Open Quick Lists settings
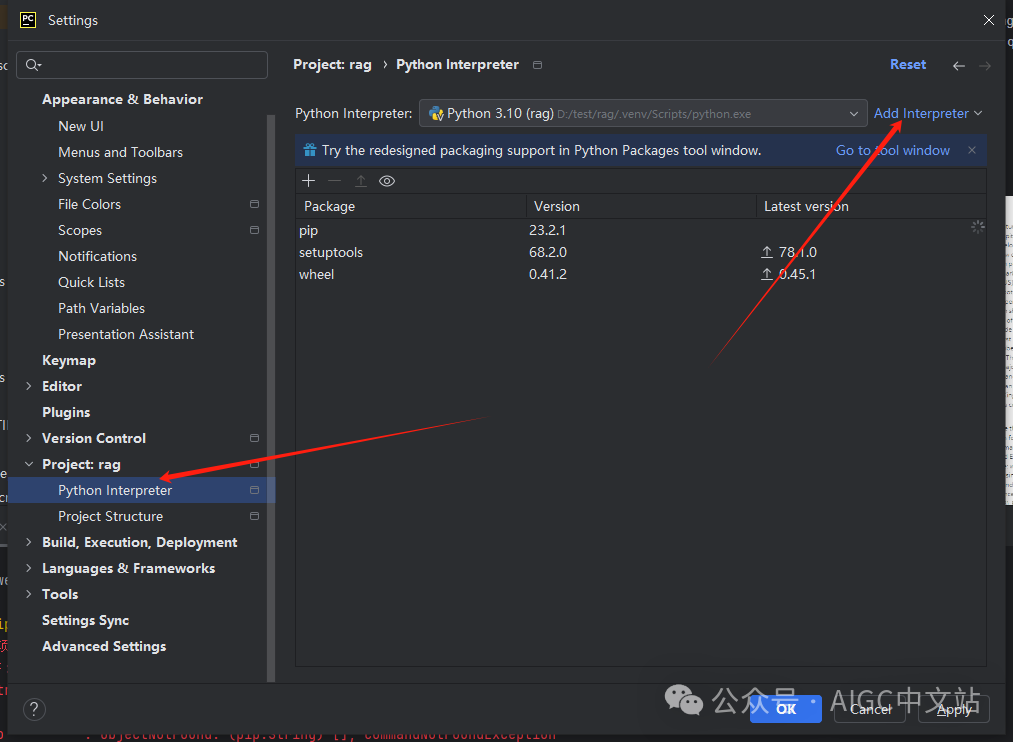 [91, 282]
